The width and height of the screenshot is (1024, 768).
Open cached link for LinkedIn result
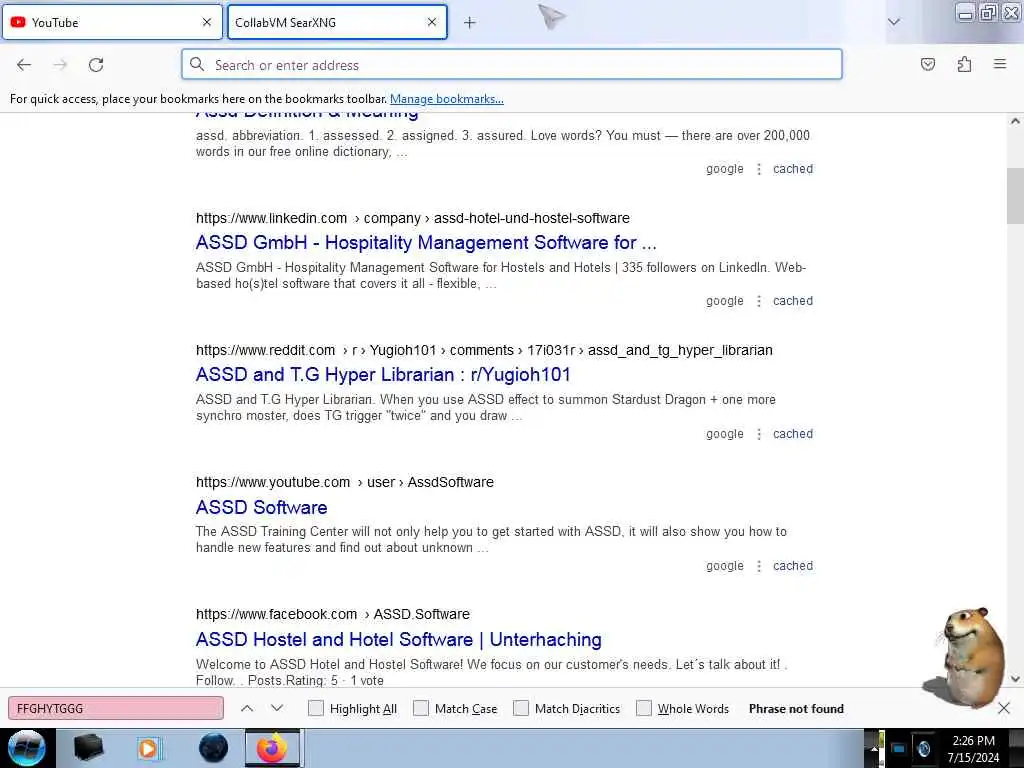click(x=793, y=301)
